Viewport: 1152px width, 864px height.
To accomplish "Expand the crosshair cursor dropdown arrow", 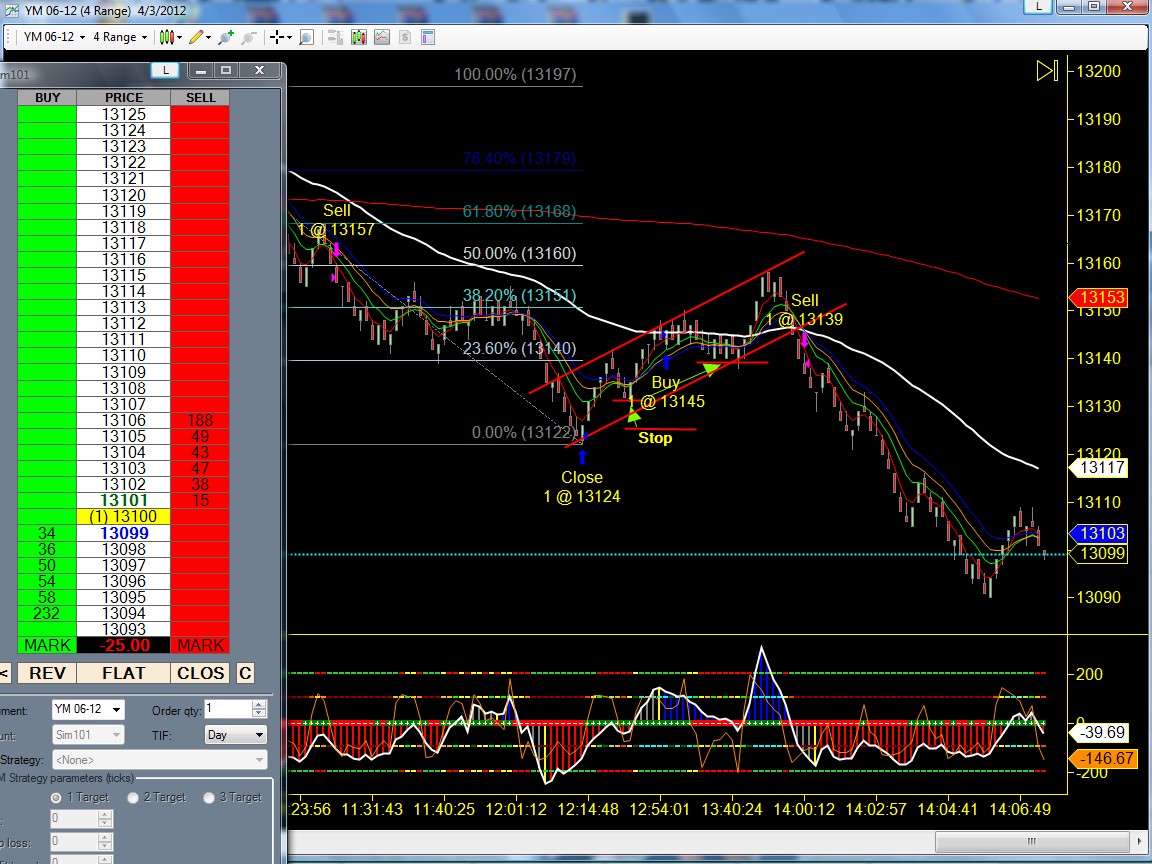I will pos(289,37).
